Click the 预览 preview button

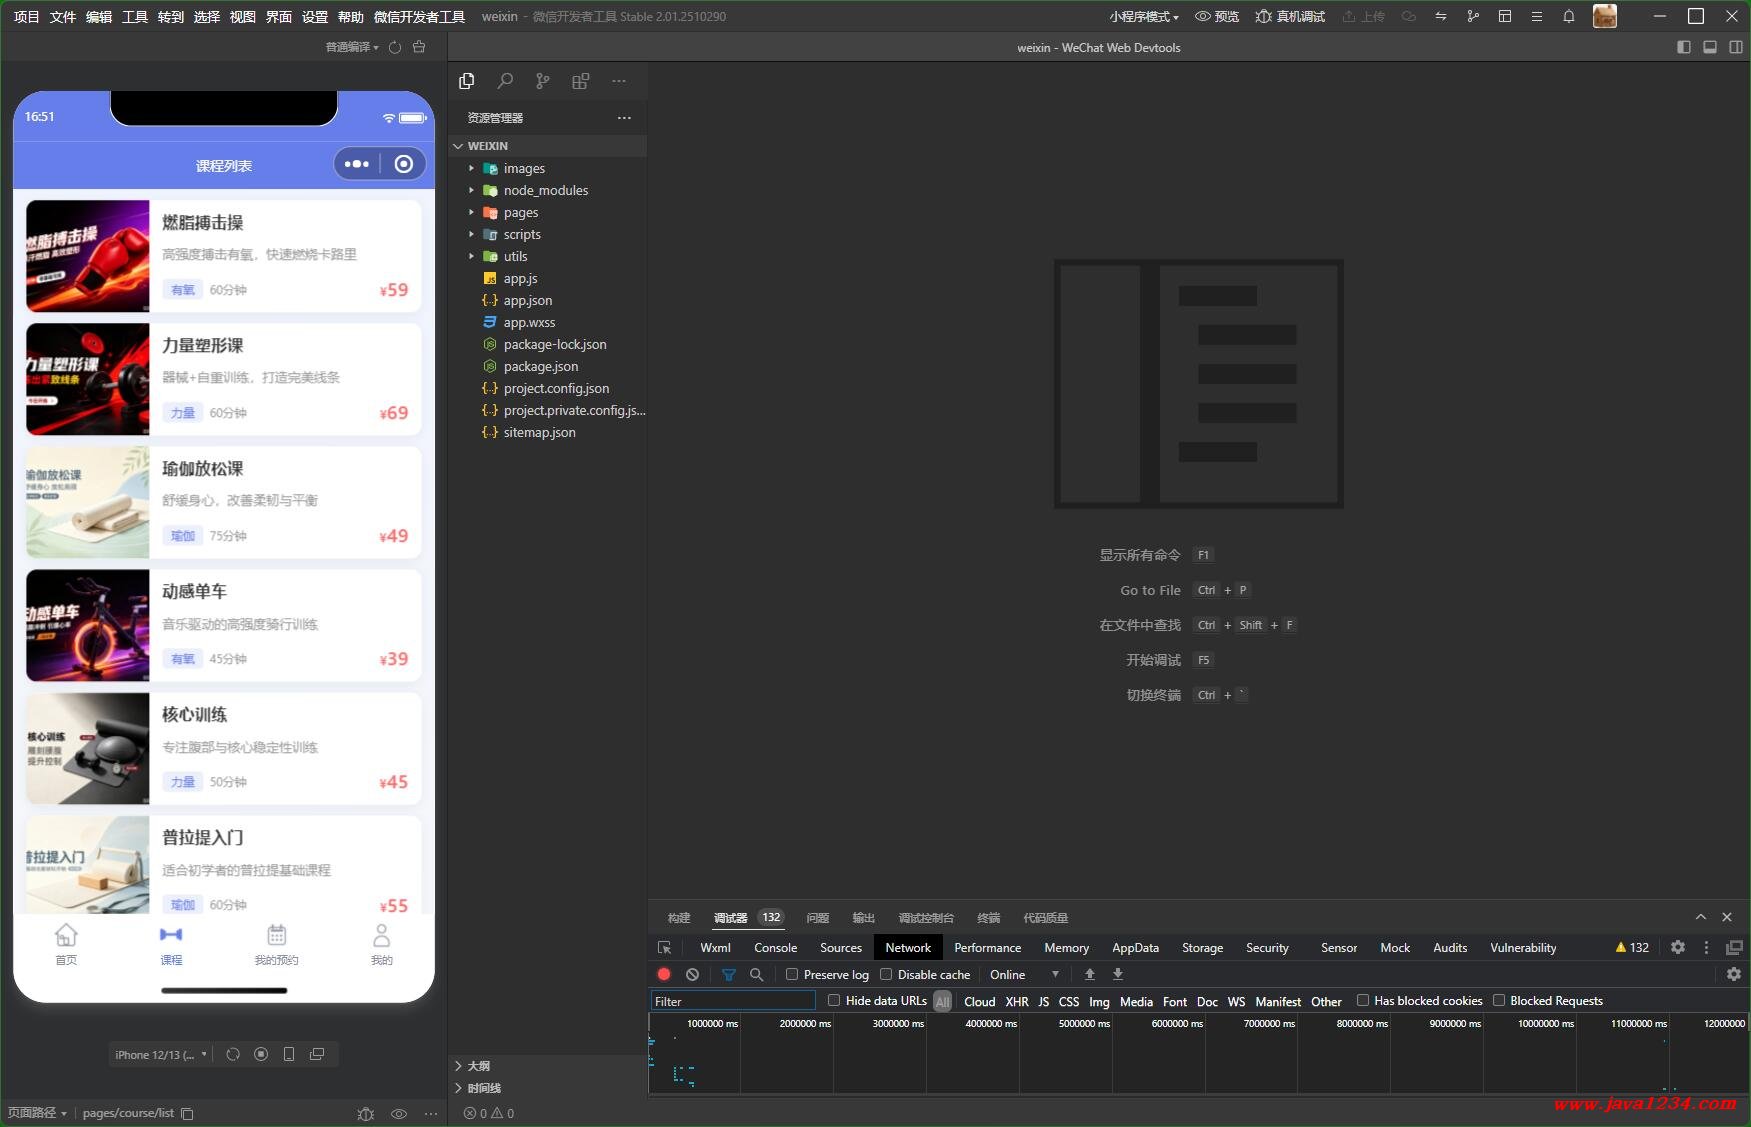click(1217, 17)
